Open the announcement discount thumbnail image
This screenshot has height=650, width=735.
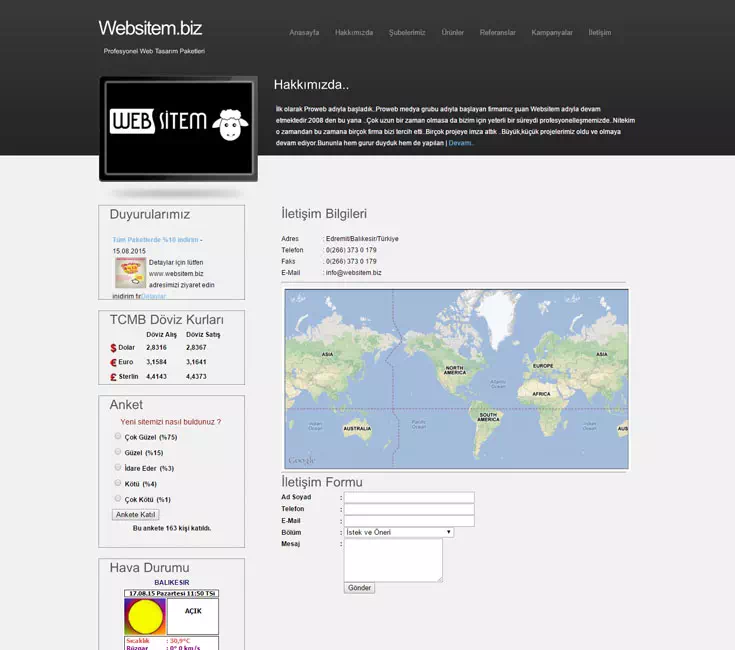tap(130, 273)
